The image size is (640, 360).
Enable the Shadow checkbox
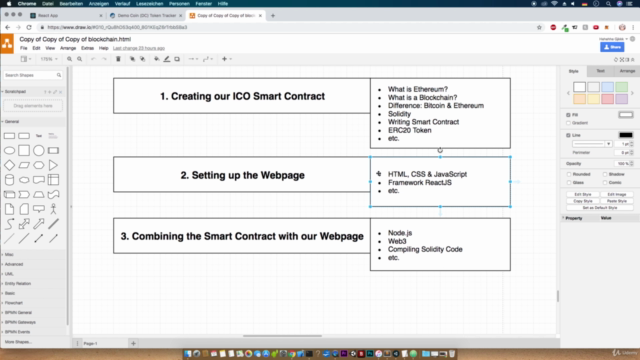tap(605, 174)
